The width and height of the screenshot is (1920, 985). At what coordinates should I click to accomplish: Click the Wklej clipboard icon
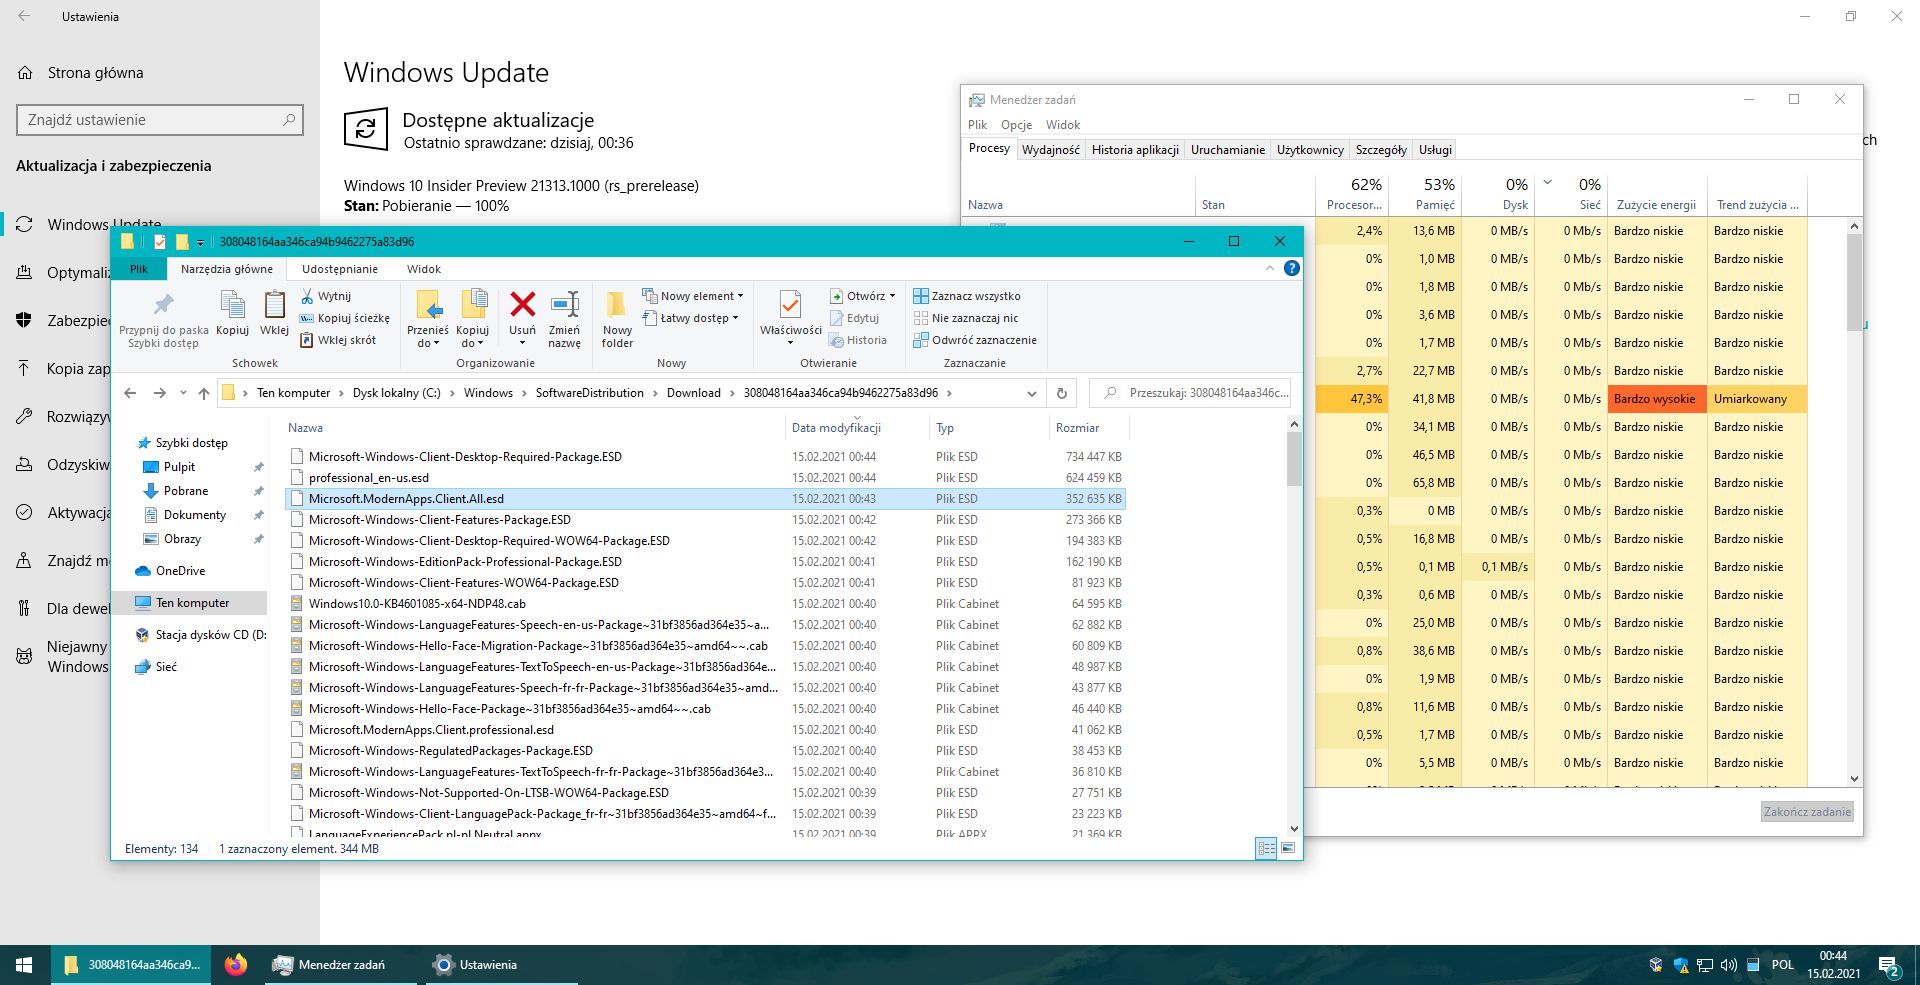pyautogui.click(x=274, y=306)
